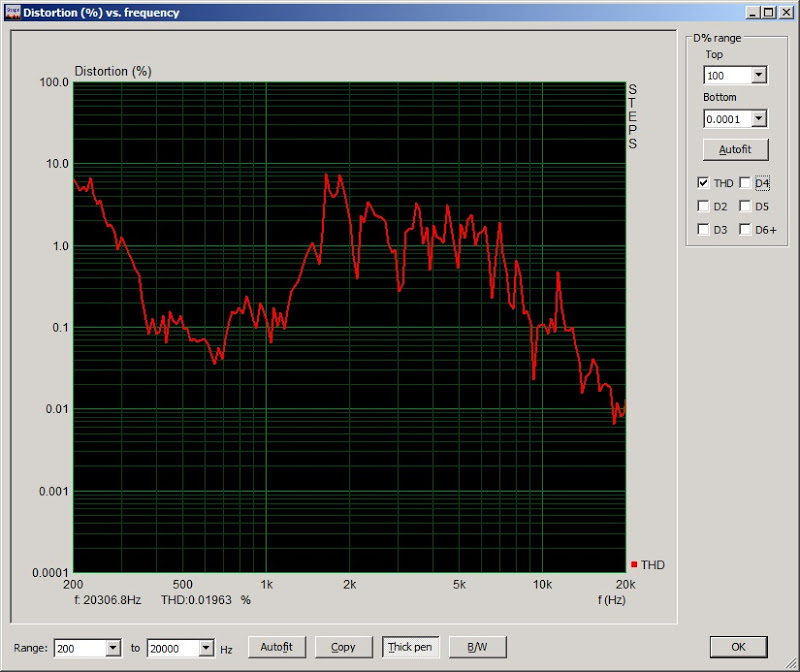Click the 10.0 distortion axis label
This screenshot has height=672, width=800.
click(57, 164)
